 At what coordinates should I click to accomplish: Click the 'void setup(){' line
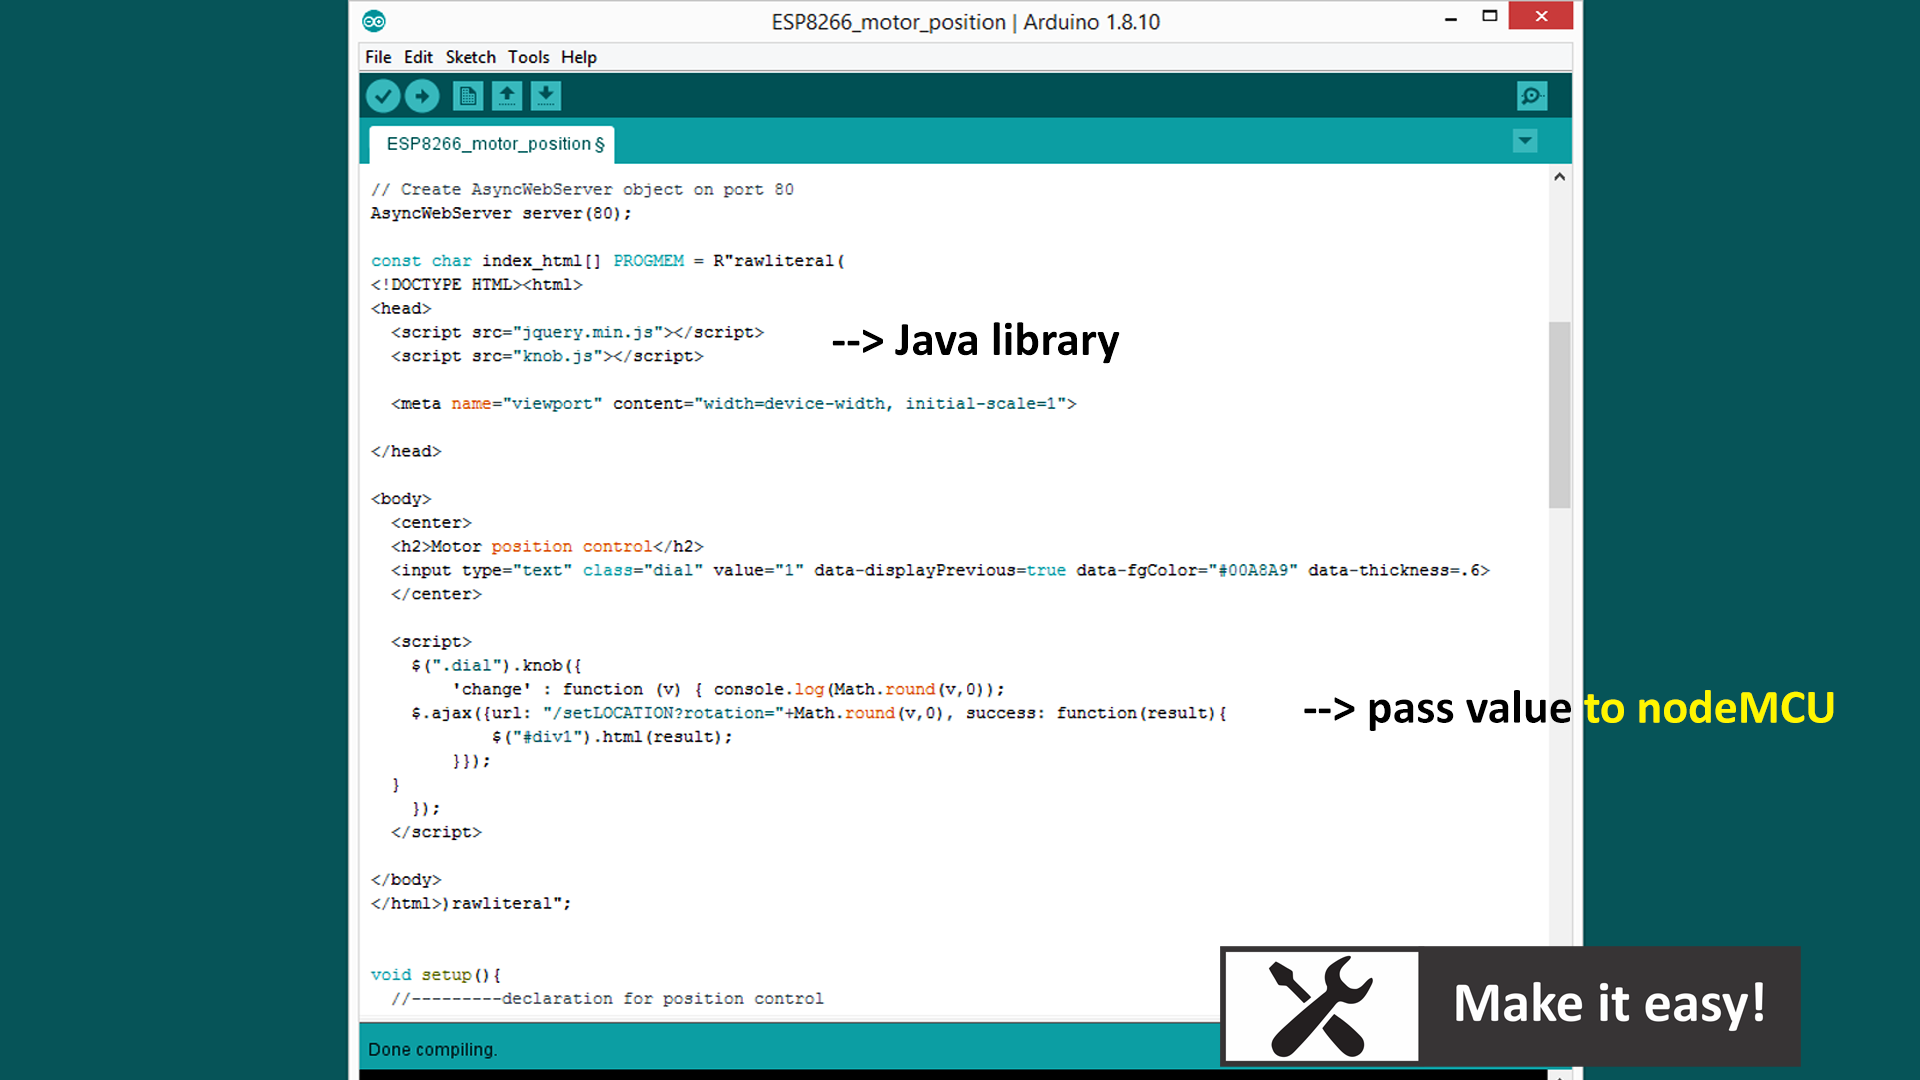(x=436, y=975)
